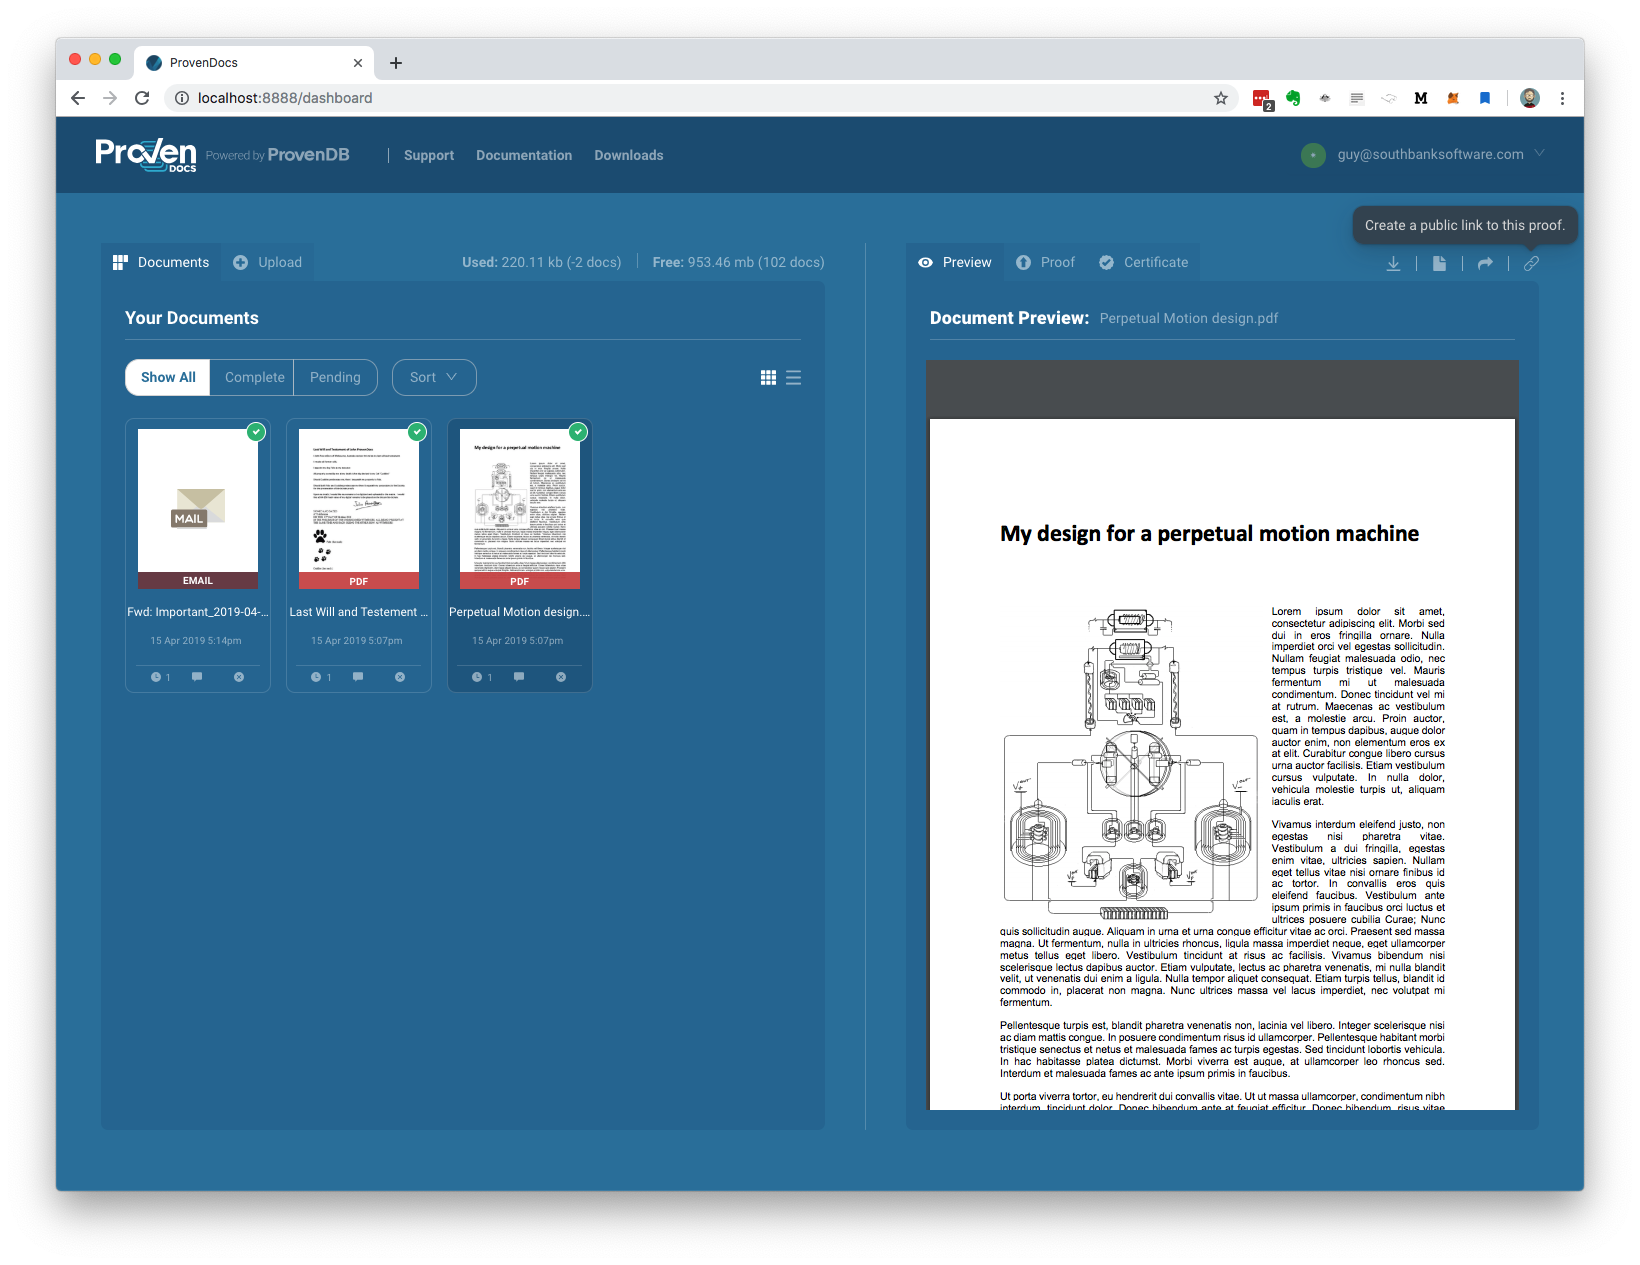1640x1265 pixels.
Task: Open the Sort dropdown
Action: [433, 377]
